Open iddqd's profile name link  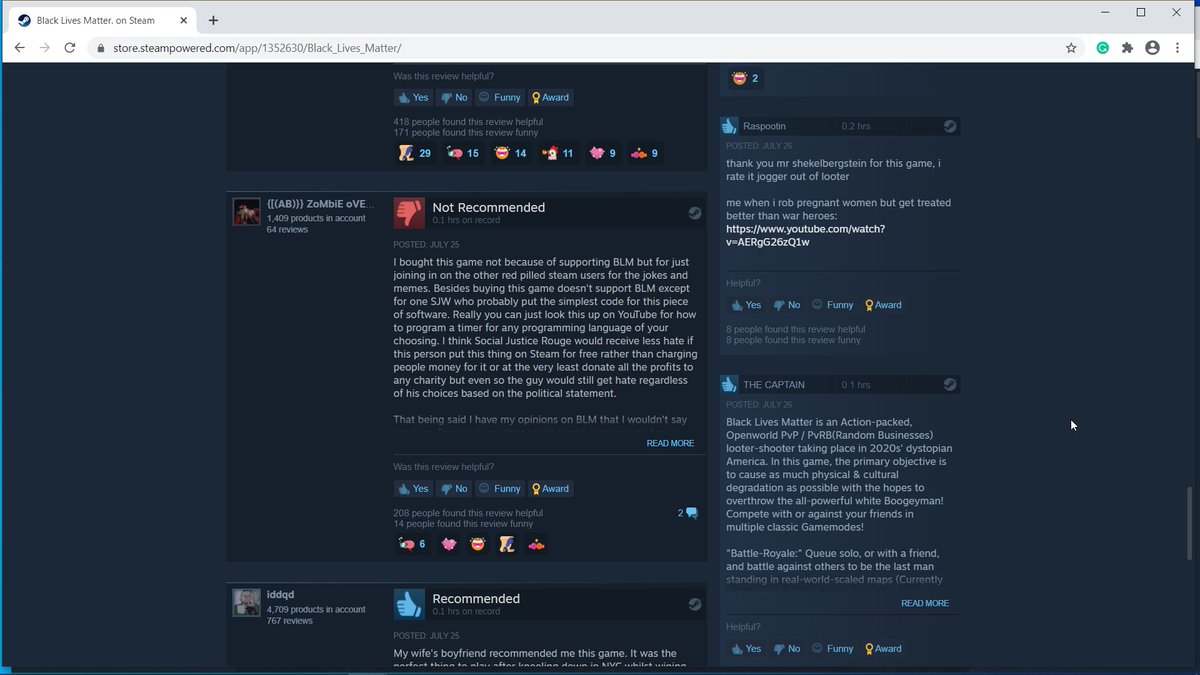(280, 595)
